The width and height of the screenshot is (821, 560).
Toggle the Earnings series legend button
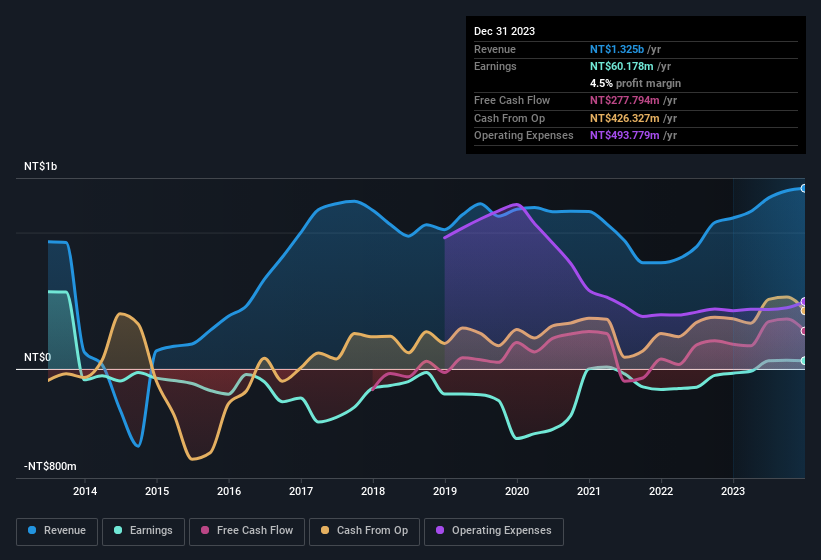143,531
